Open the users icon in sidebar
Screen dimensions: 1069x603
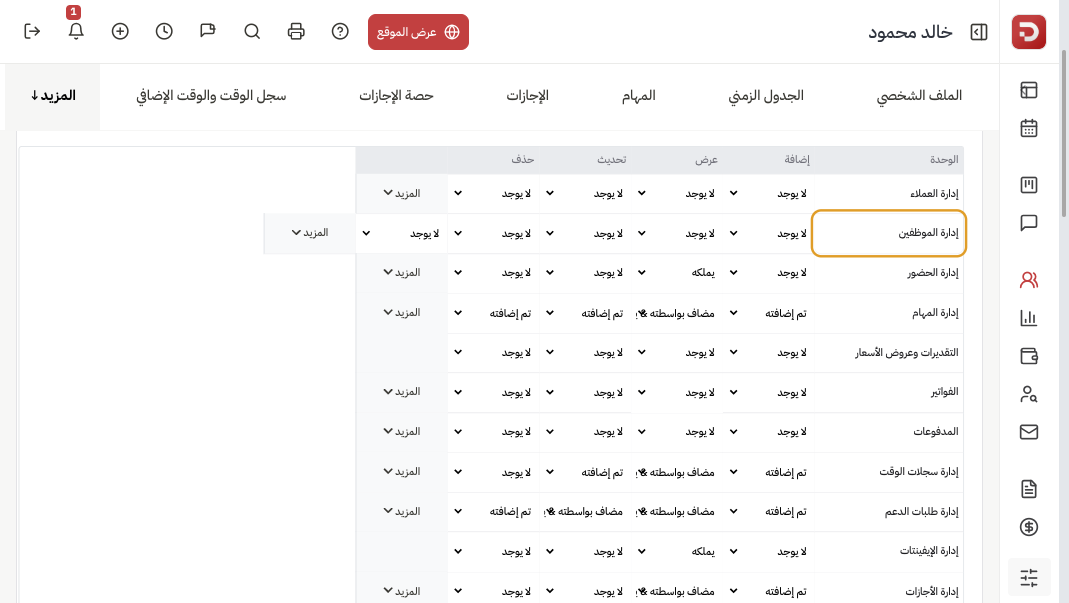coord(1028,280)
